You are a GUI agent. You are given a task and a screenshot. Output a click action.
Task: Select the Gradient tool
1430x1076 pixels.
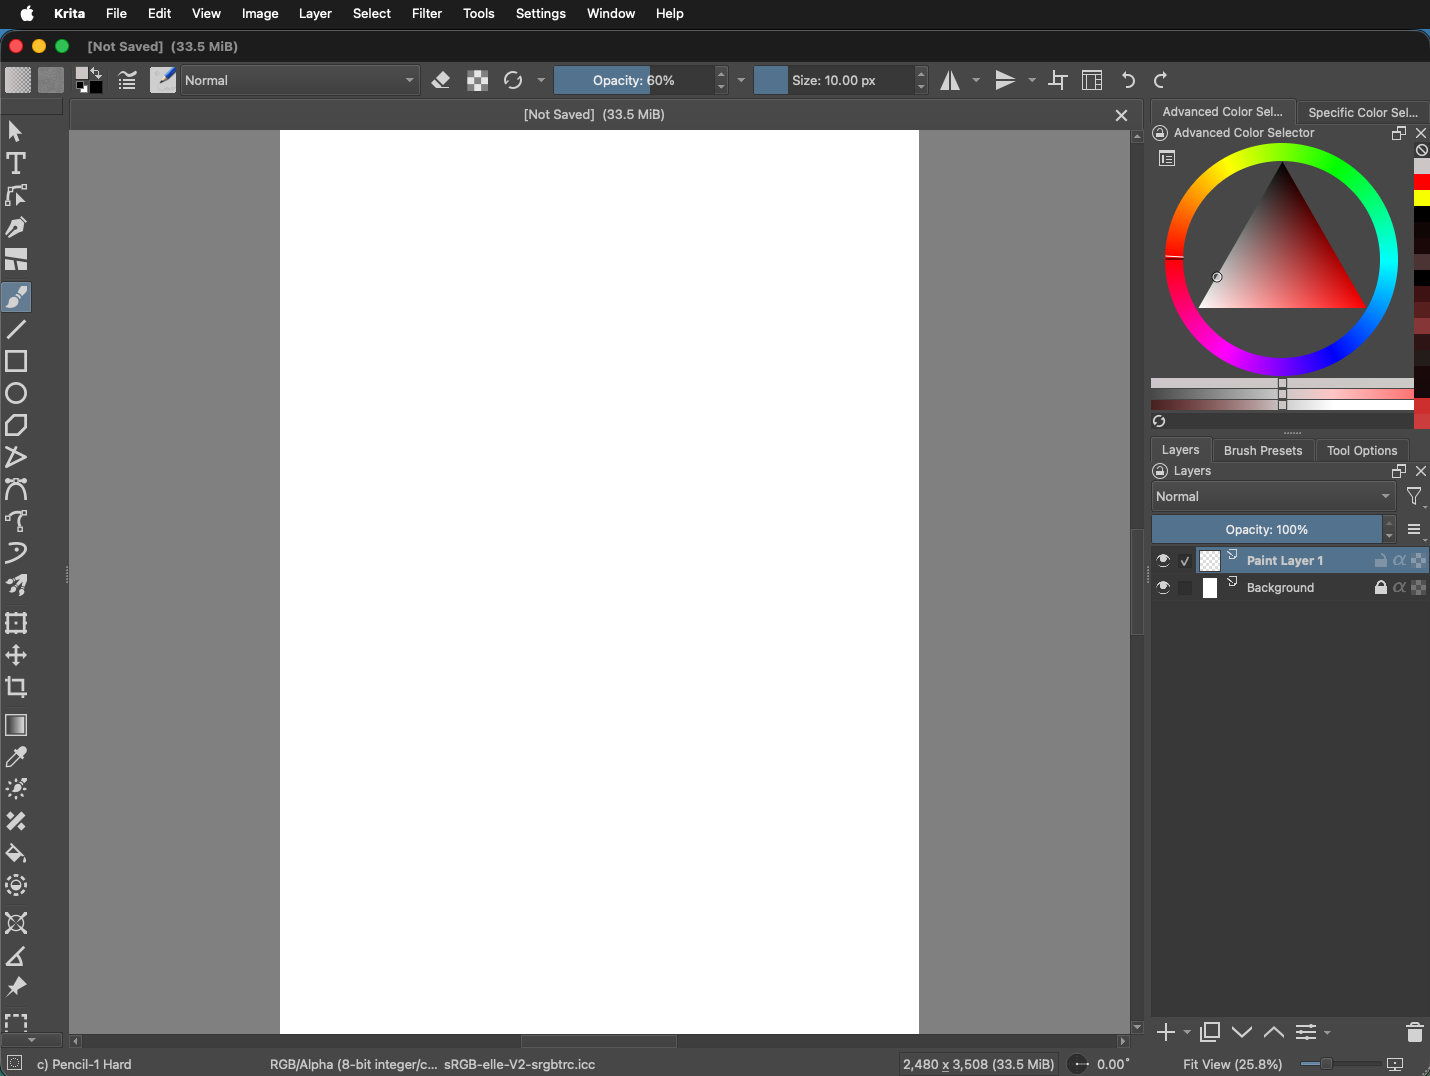(x=16, y=725)
